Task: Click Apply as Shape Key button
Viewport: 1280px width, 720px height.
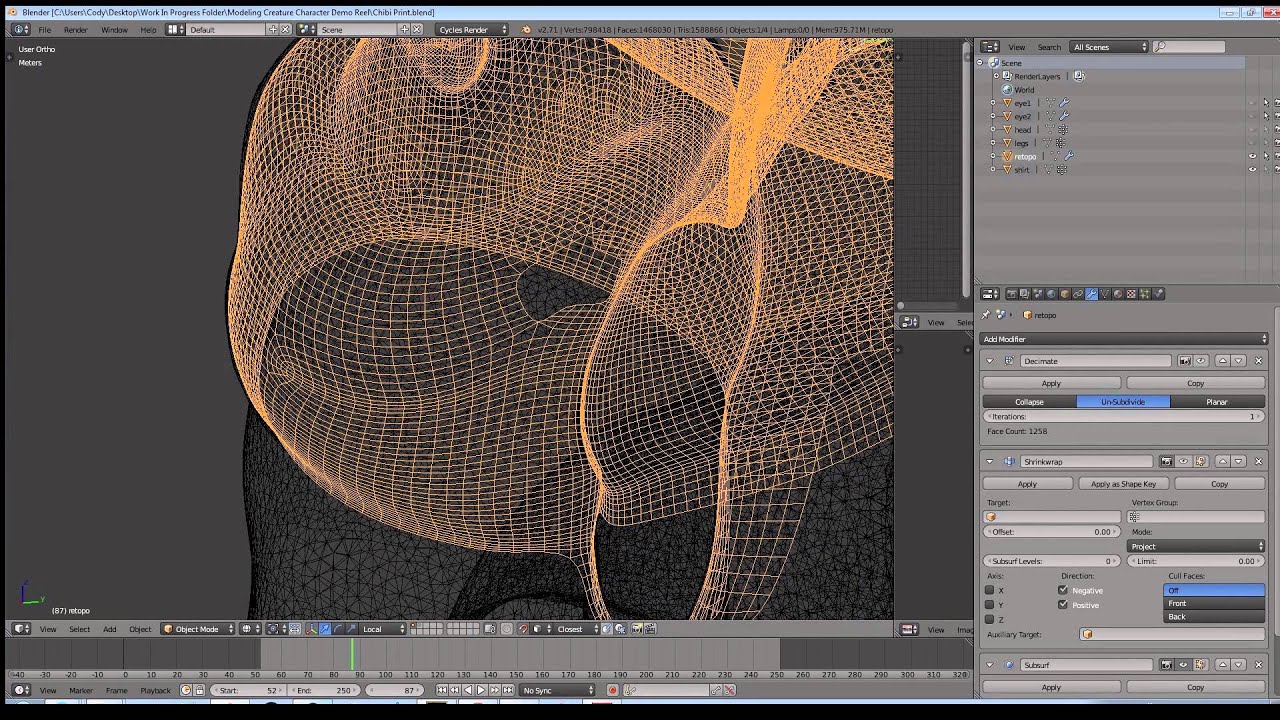Action: coord(1123,483)
